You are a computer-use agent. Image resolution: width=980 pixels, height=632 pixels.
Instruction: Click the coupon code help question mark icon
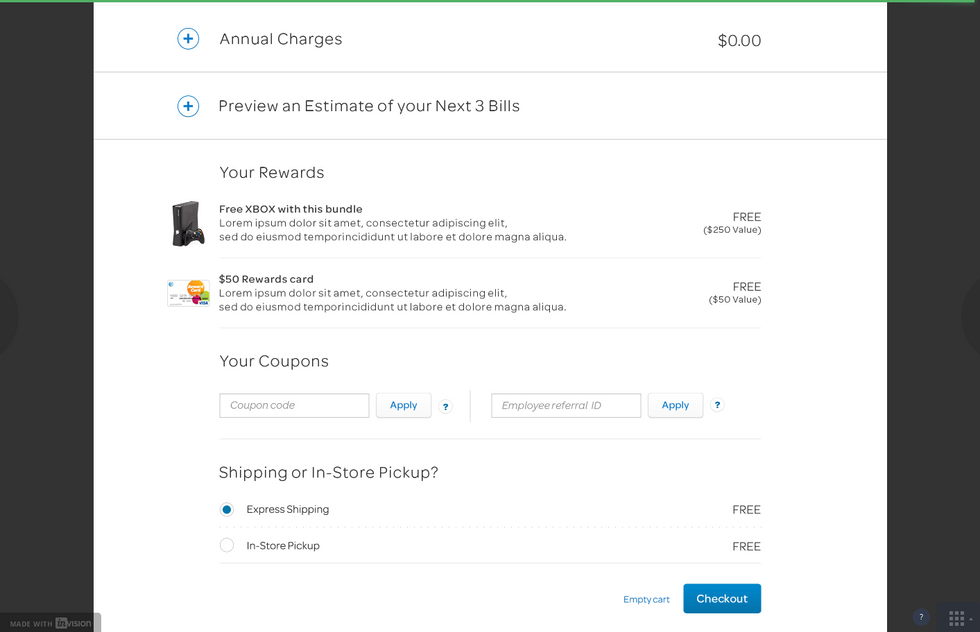[445, 406]
